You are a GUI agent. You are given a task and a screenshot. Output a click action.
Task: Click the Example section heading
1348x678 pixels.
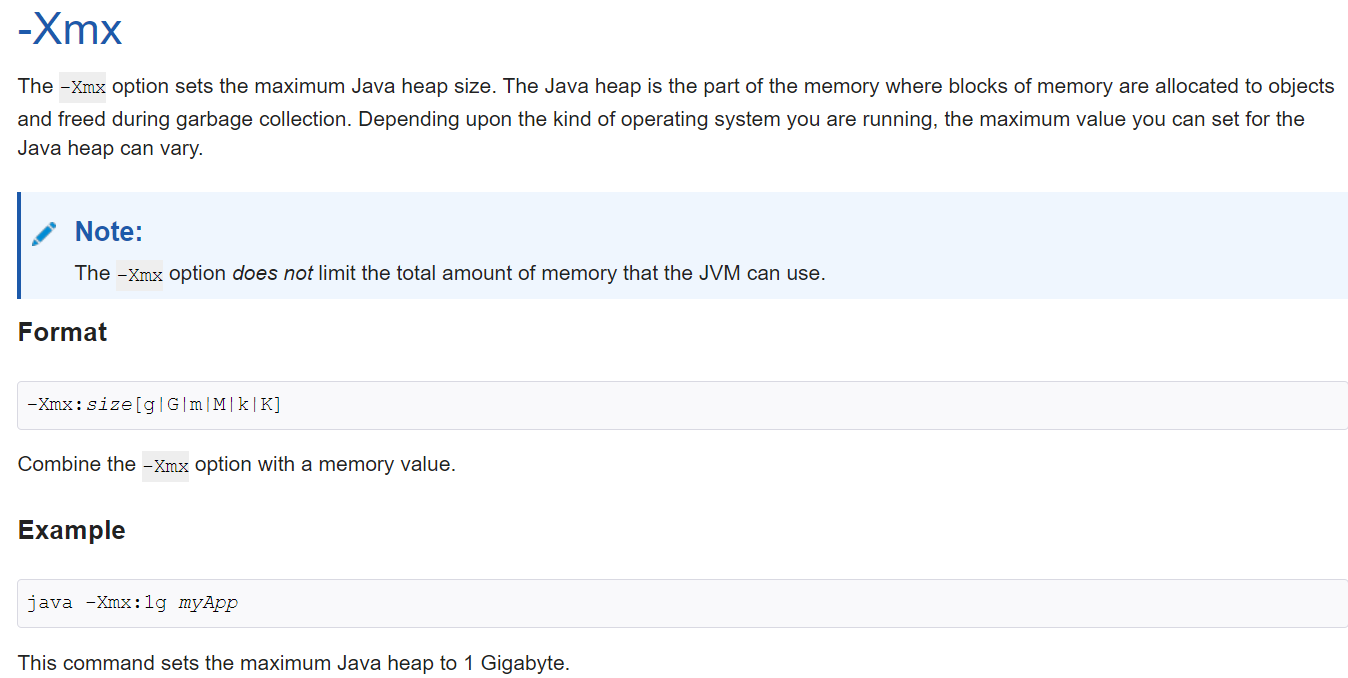(71, 530)
